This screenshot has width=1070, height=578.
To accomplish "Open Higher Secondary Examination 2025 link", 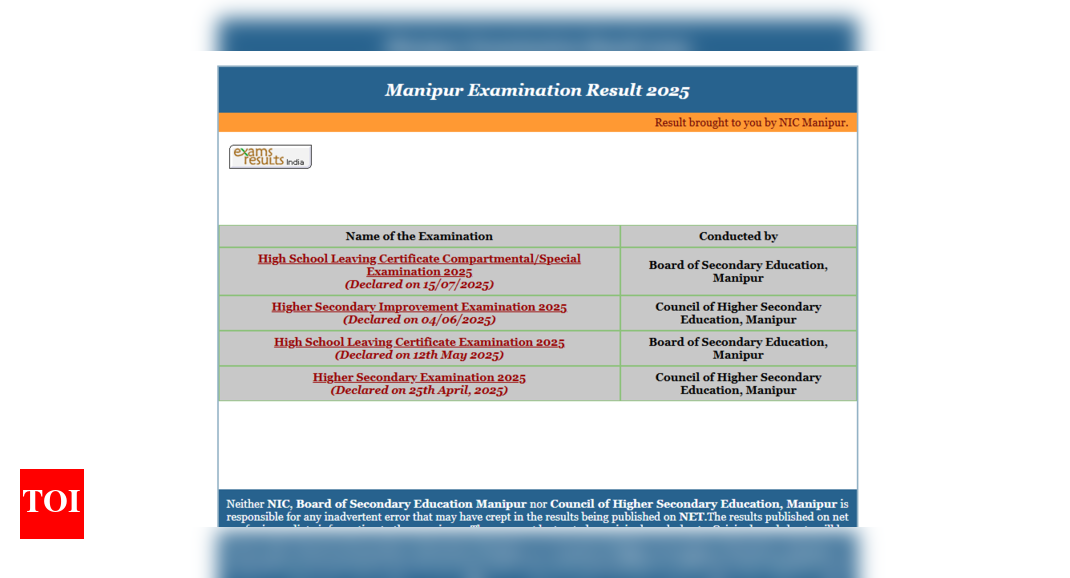I will point(419,377).
